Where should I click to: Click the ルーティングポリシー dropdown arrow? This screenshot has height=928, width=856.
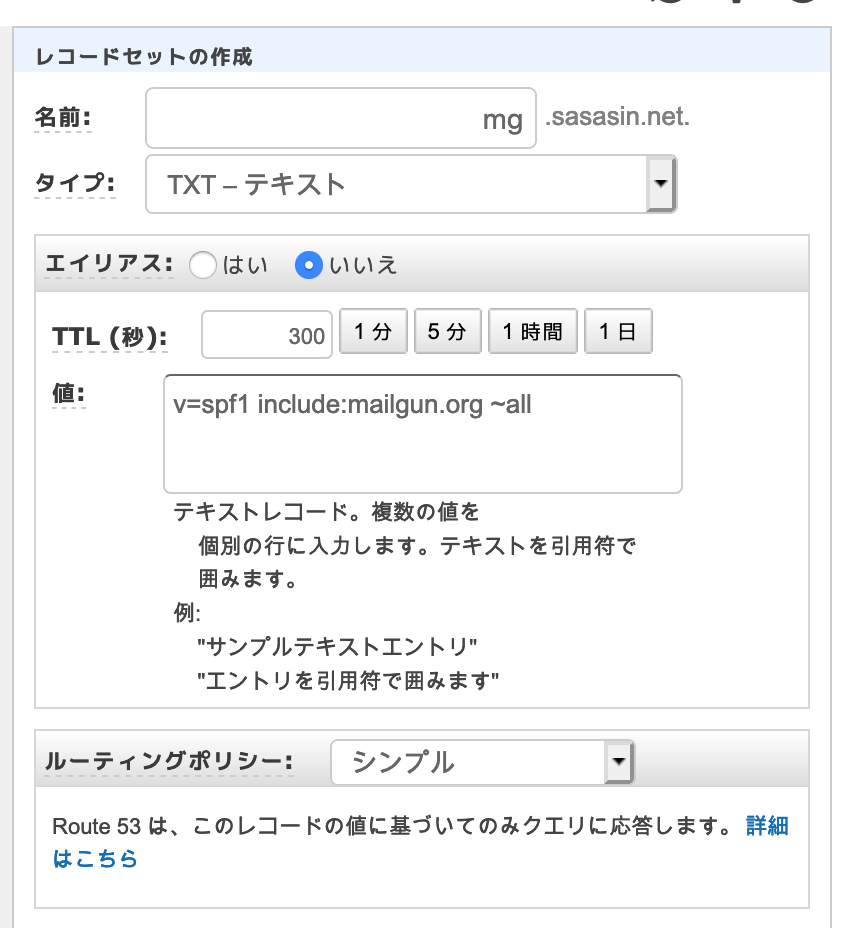tap(624, 762)
